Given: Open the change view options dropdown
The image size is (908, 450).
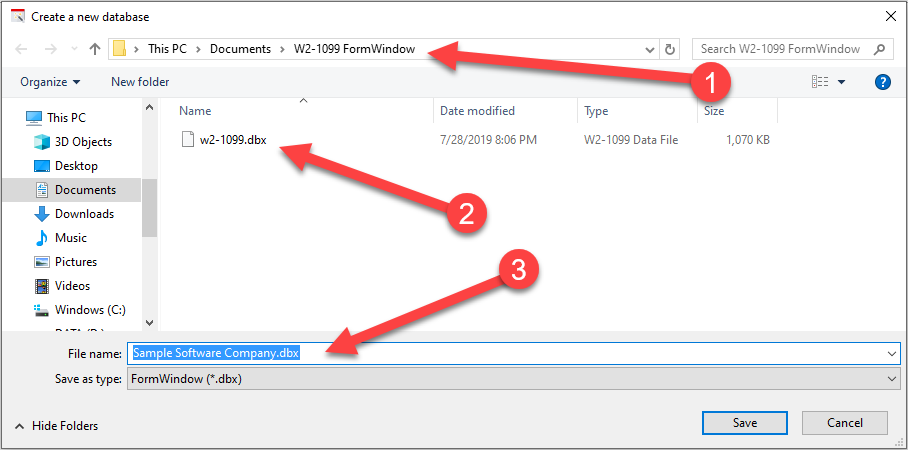Looking at the screenshot, I should click(841, 82).
